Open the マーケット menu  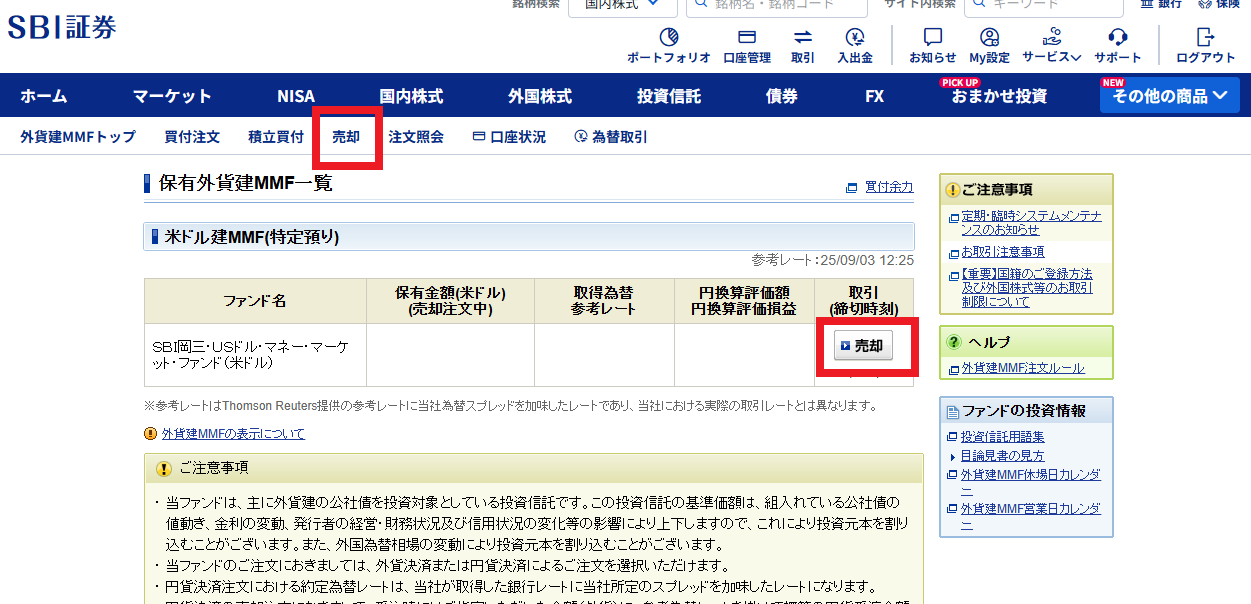click(172, 96)
